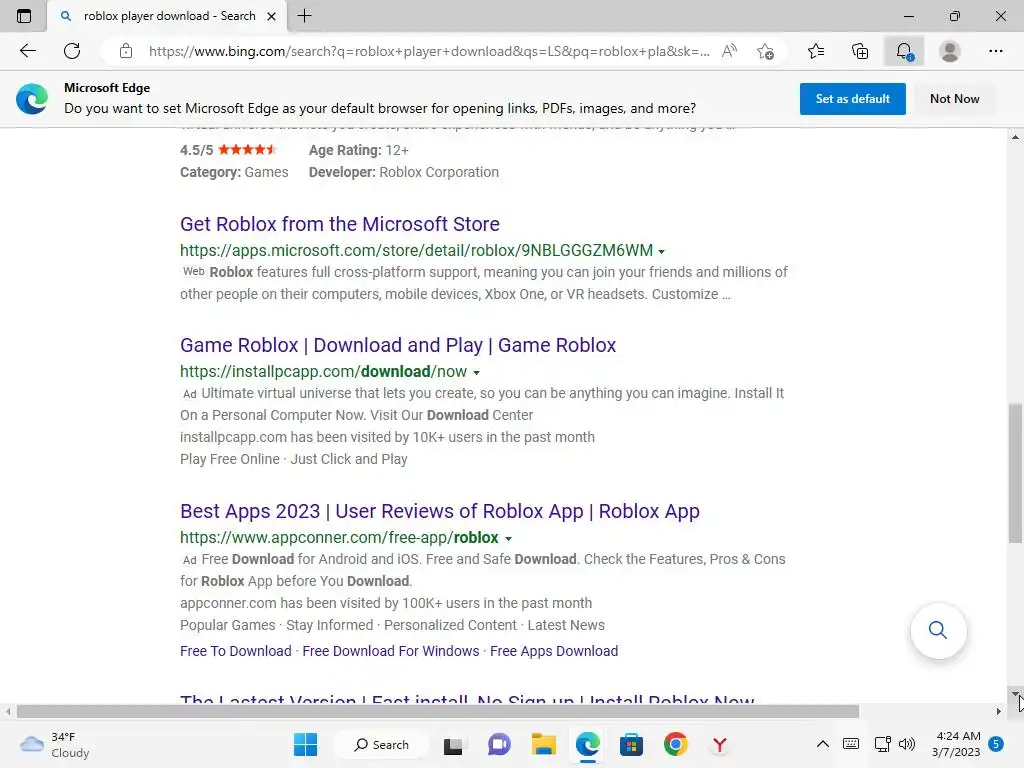
Task: Add this page to favorites star icon
Action: click(x=765, y=51)
